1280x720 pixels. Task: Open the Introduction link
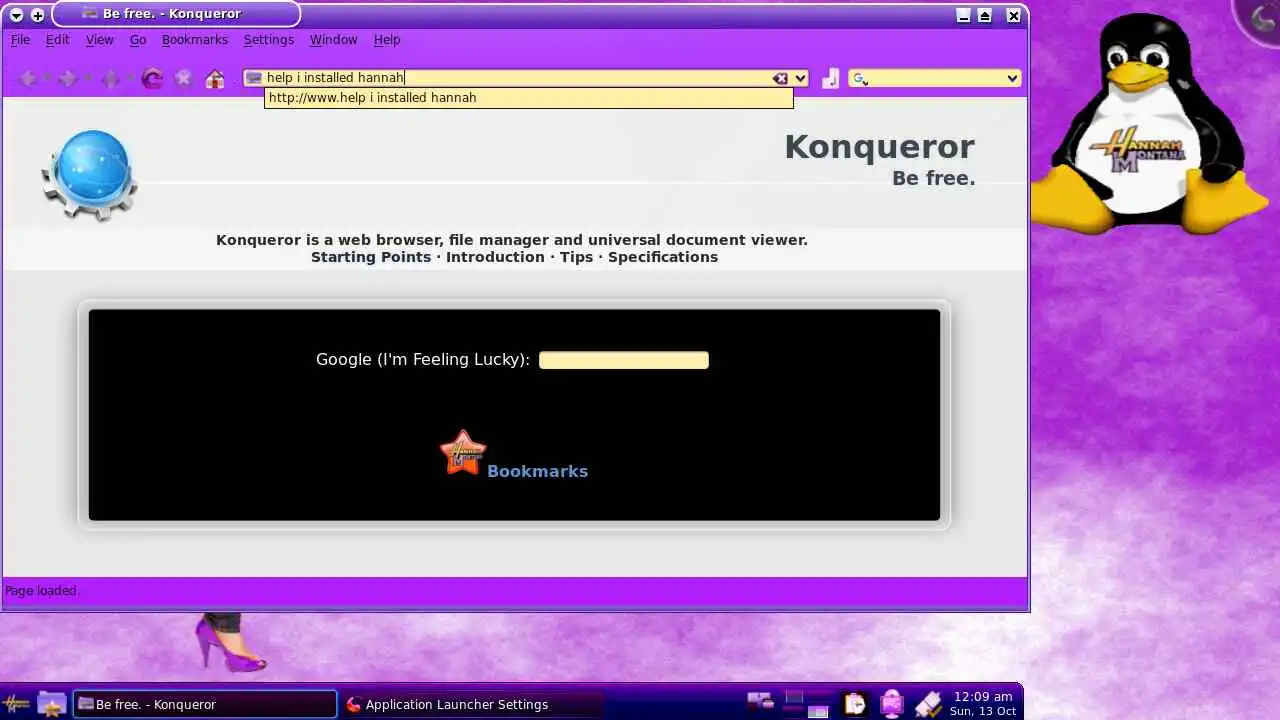tap(495, 257)
